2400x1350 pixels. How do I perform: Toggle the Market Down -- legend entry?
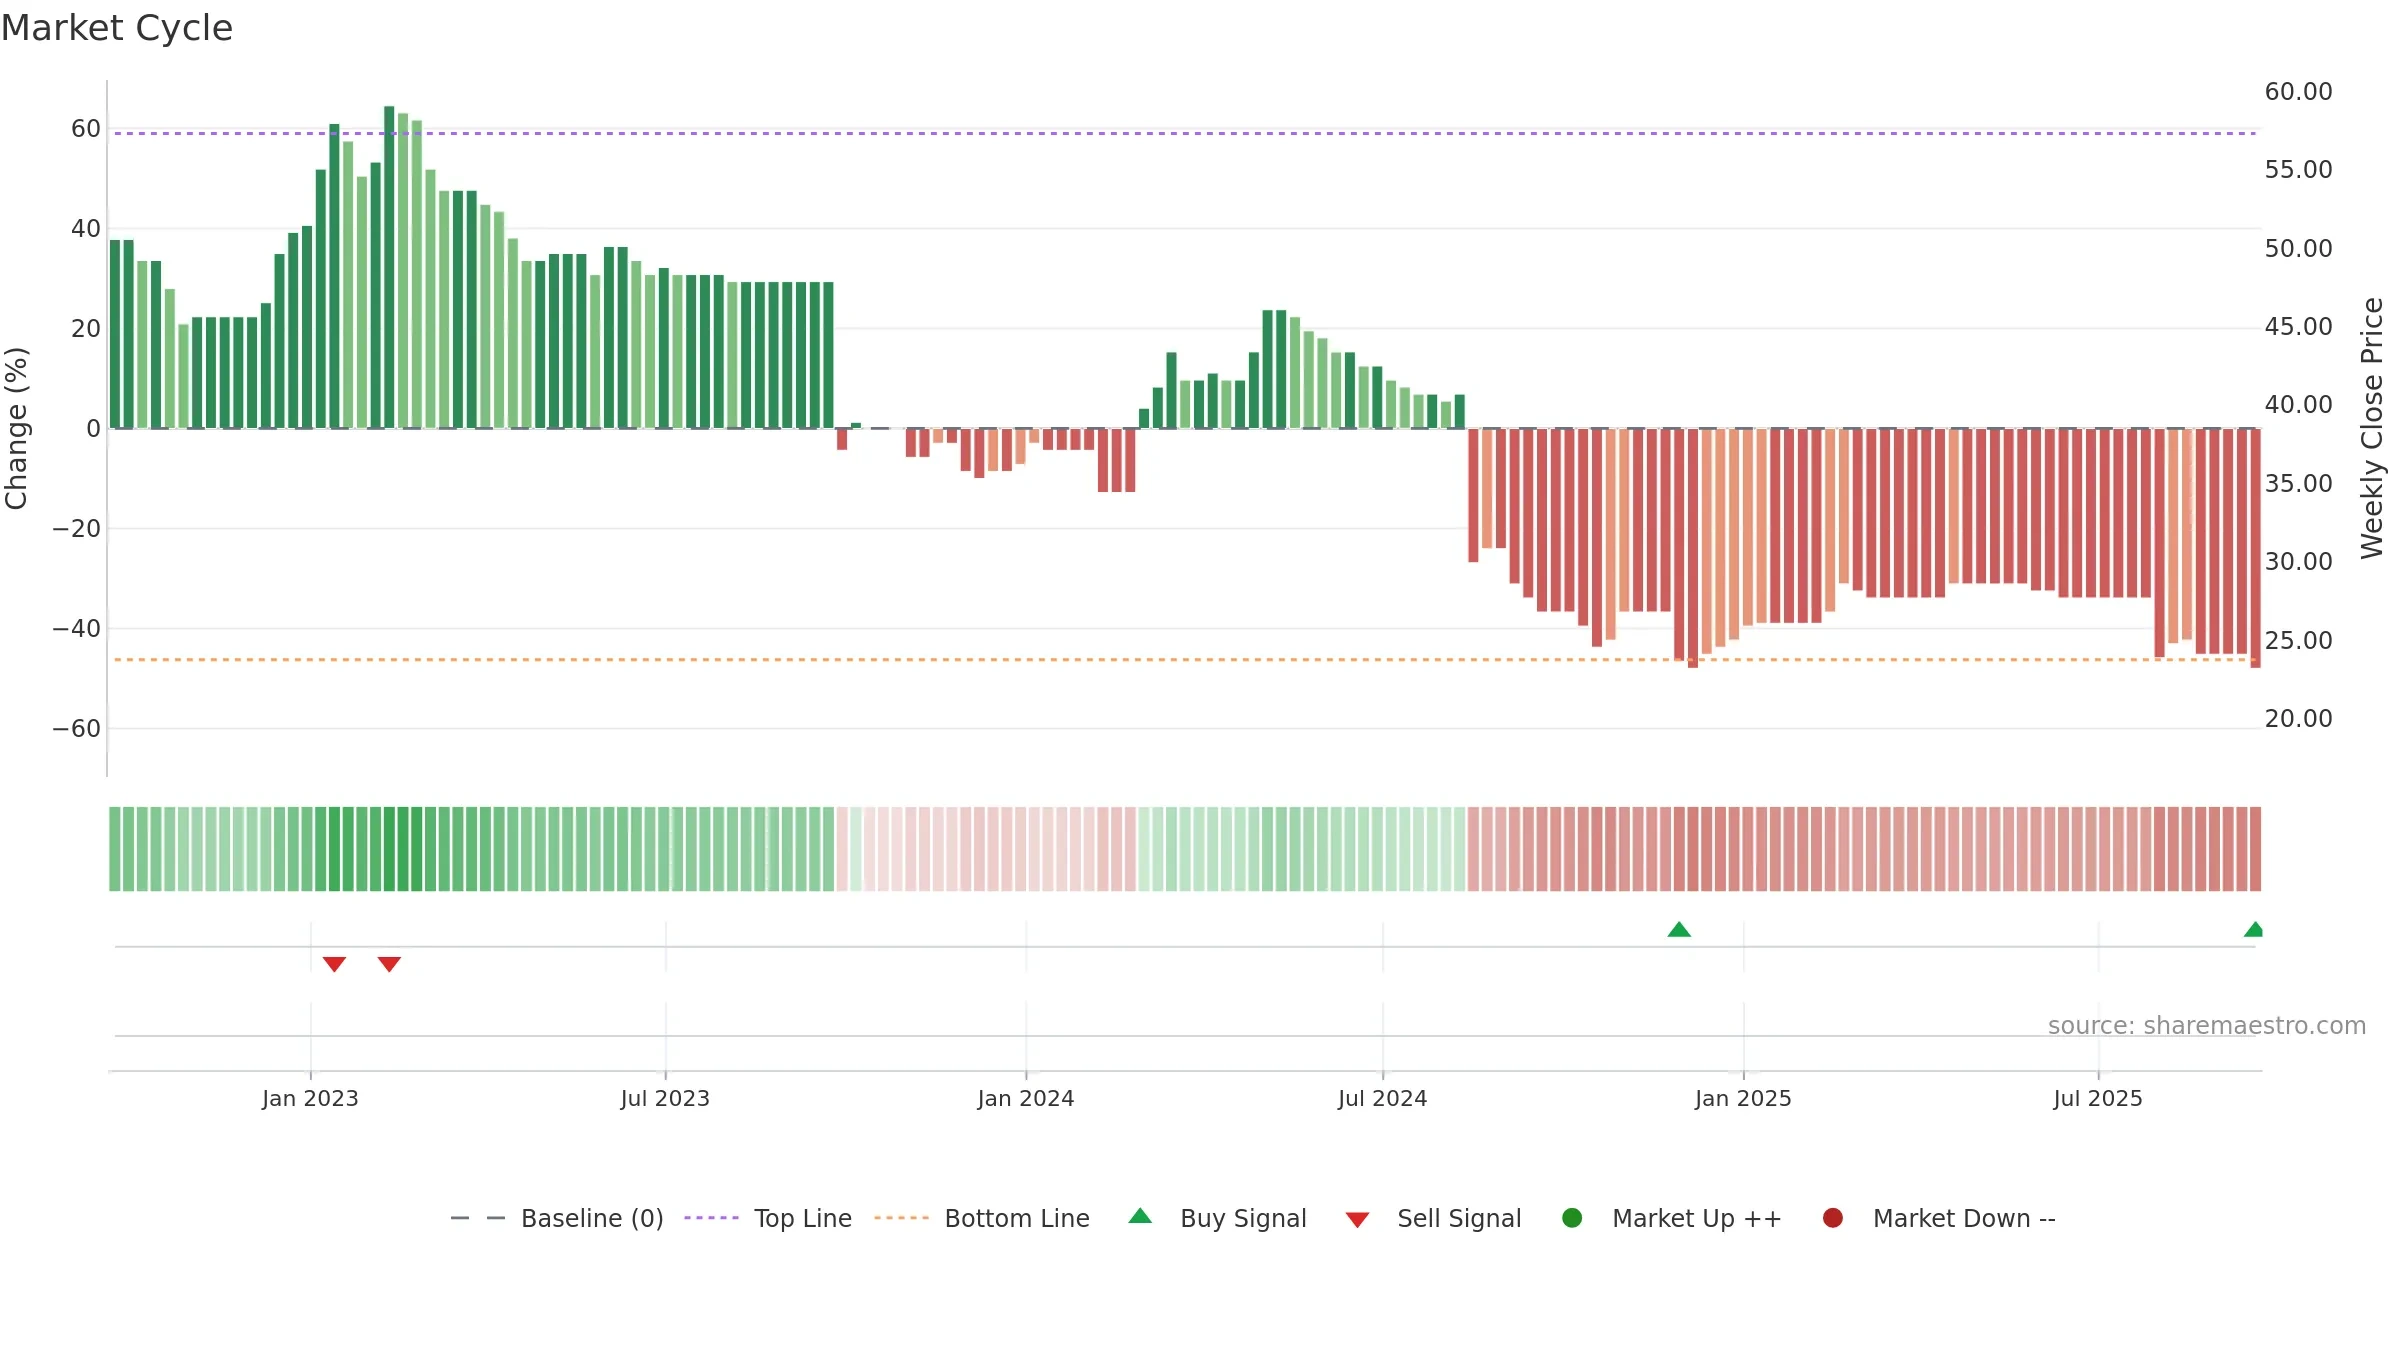click(1938, 1218)
